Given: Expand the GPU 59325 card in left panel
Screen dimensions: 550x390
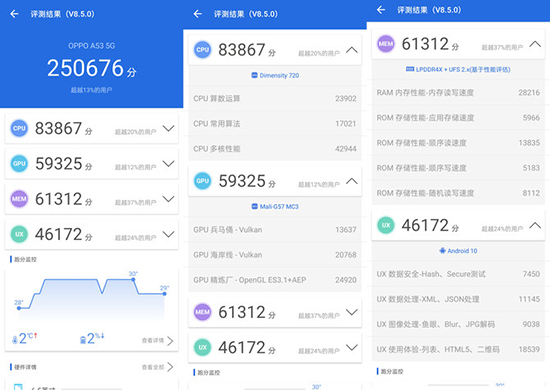Looking at the screenshot, I should (x=168, y=163).
